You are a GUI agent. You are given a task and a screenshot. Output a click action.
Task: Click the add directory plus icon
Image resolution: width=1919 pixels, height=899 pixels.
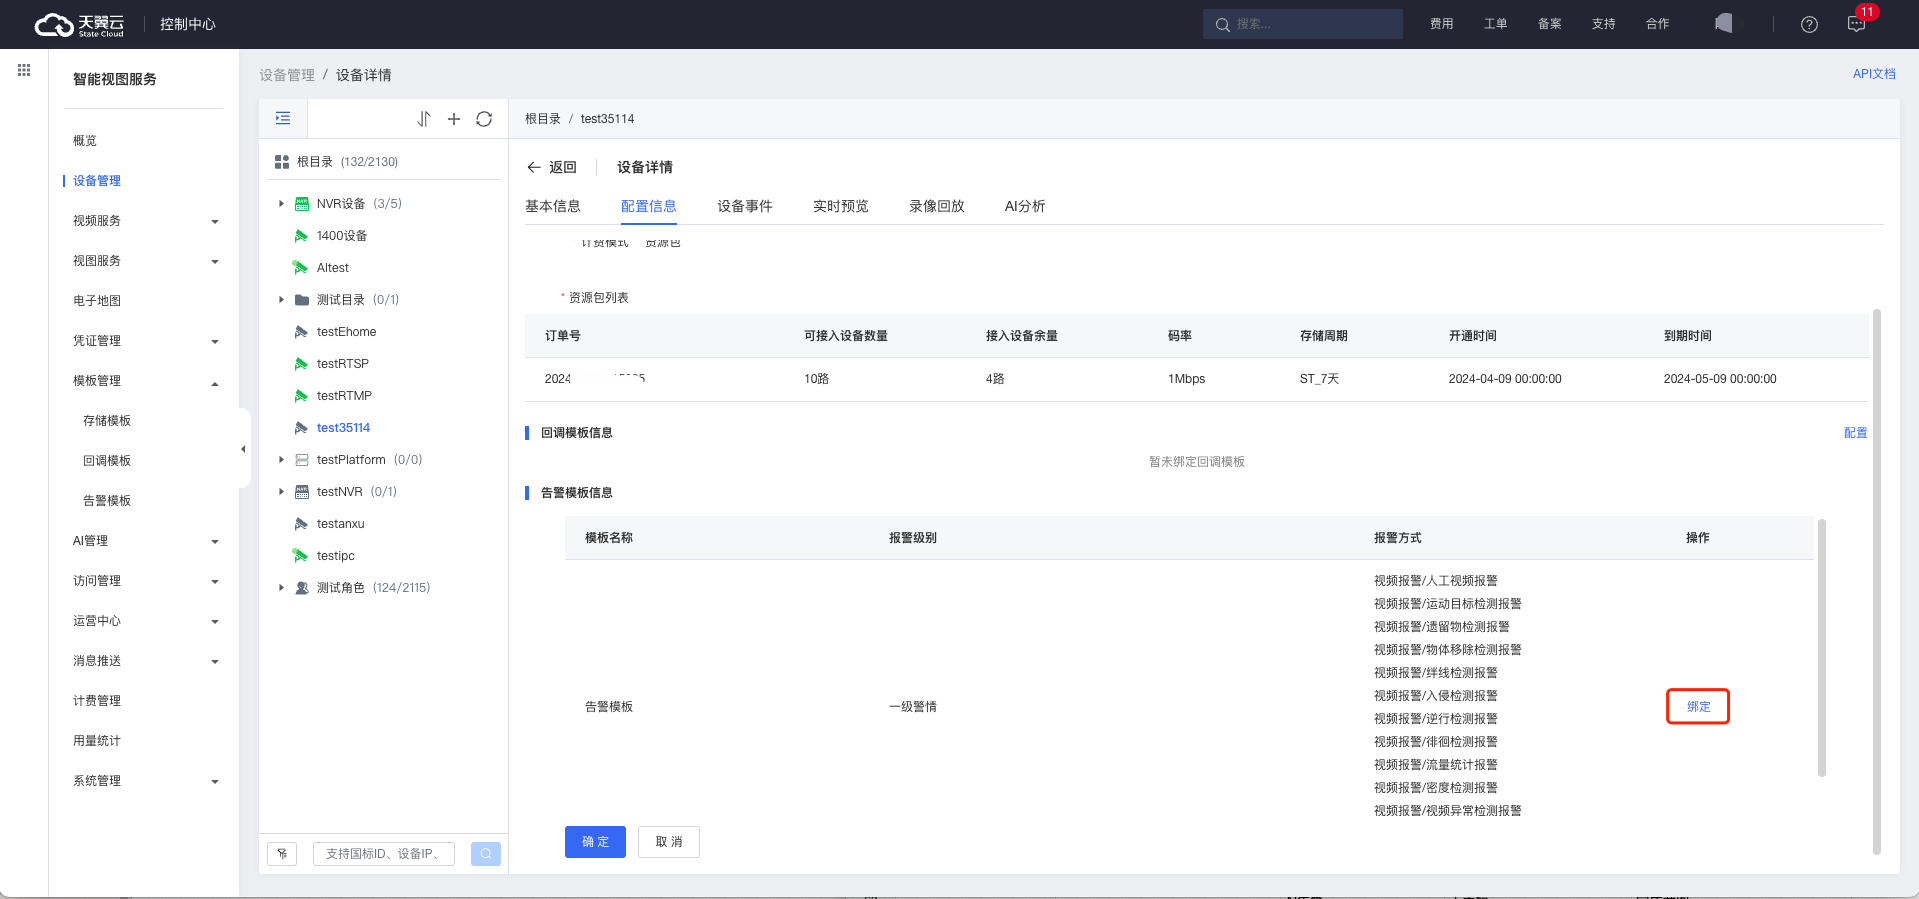454,119
